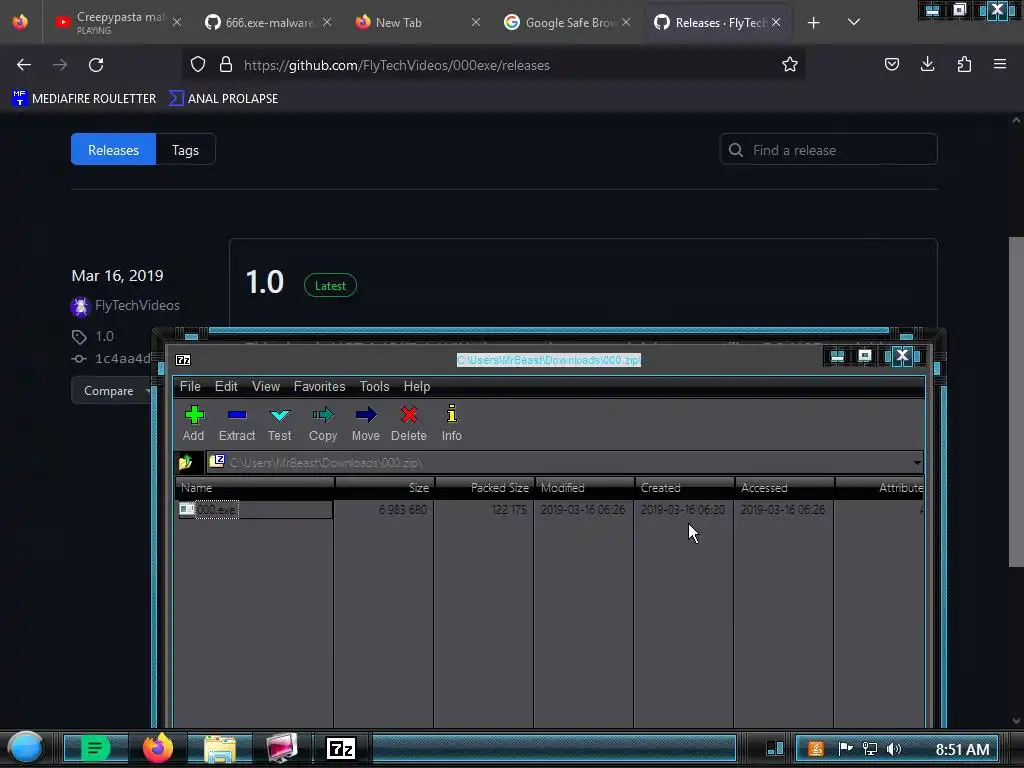Select 000.exe in the 7-Zip file list
The width and height of the screenshot is (1024, 768).
[217, 509]
